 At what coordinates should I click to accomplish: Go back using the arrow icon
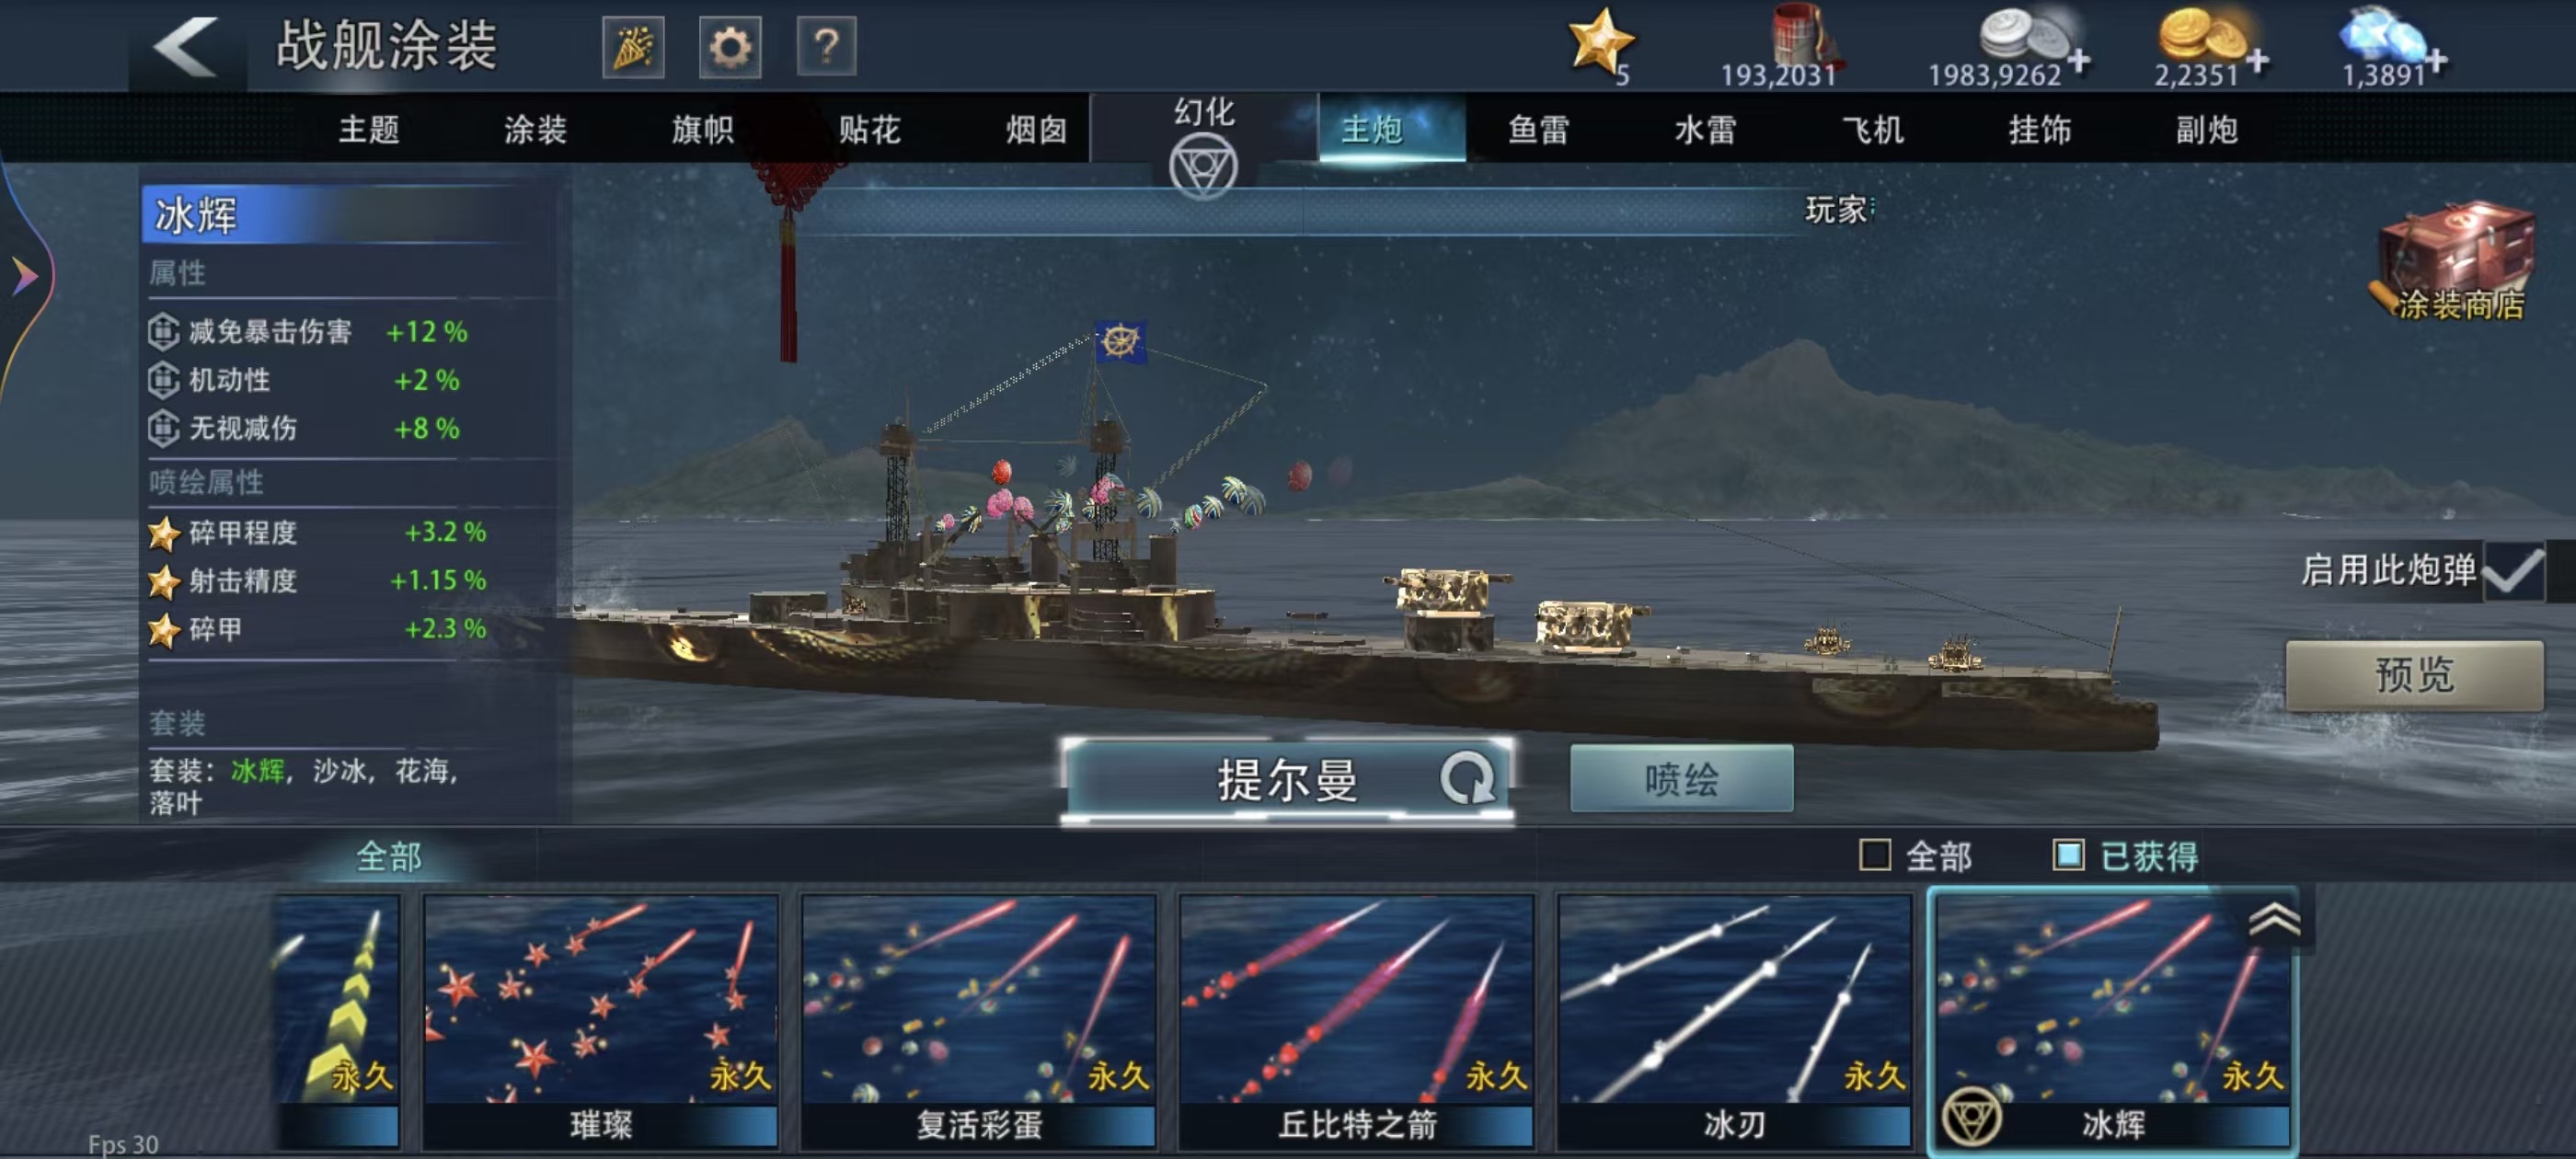tap(187, 47)
